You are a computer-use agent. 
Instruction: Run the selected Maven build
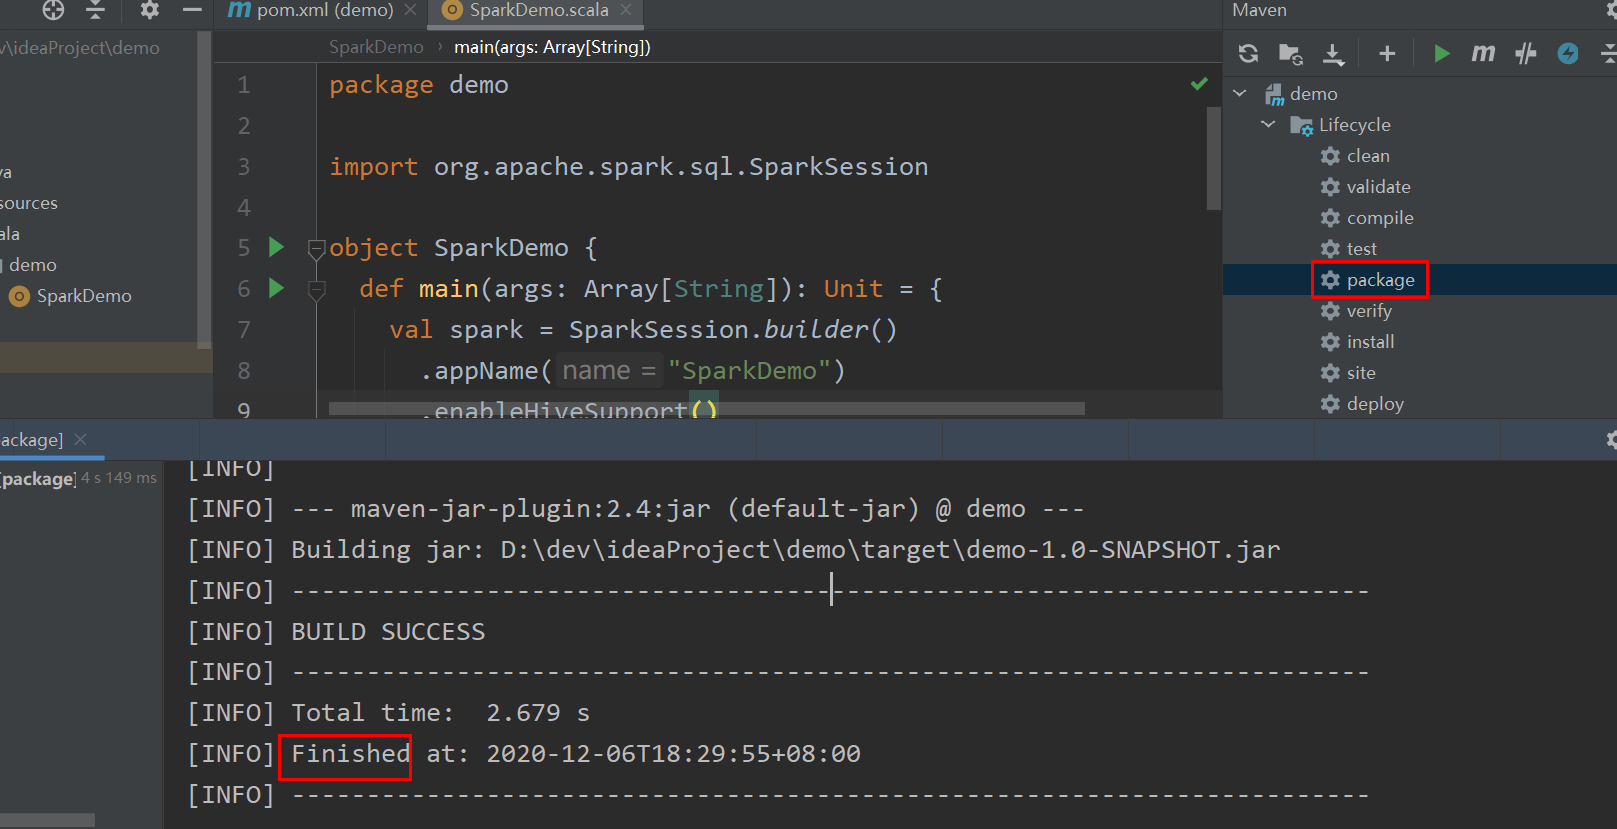coord(1441,54)
